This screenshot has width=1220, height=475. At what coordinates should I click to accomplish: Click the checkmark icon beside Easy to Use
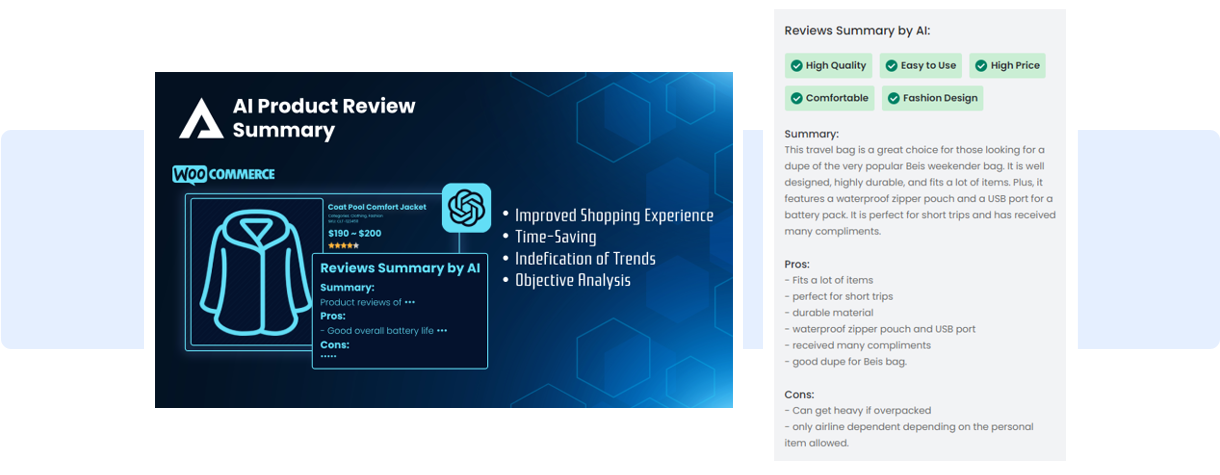click(x=892, y=66)
